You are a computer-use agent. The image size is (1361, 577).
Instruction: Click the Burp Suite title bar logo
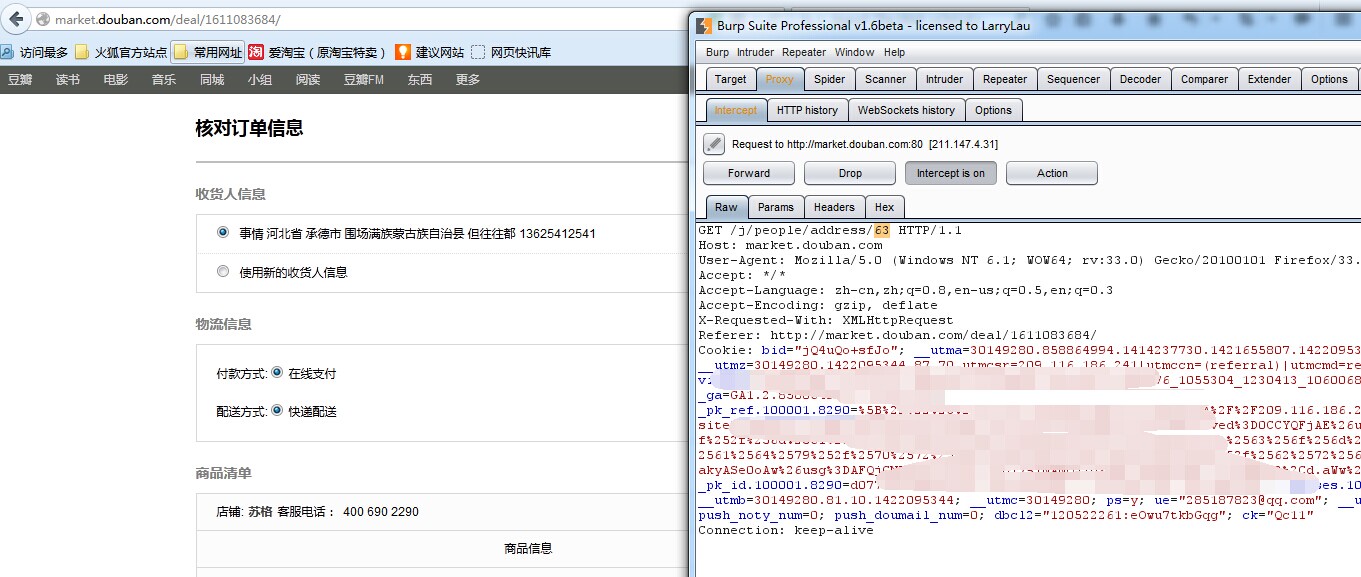point(704,25)
